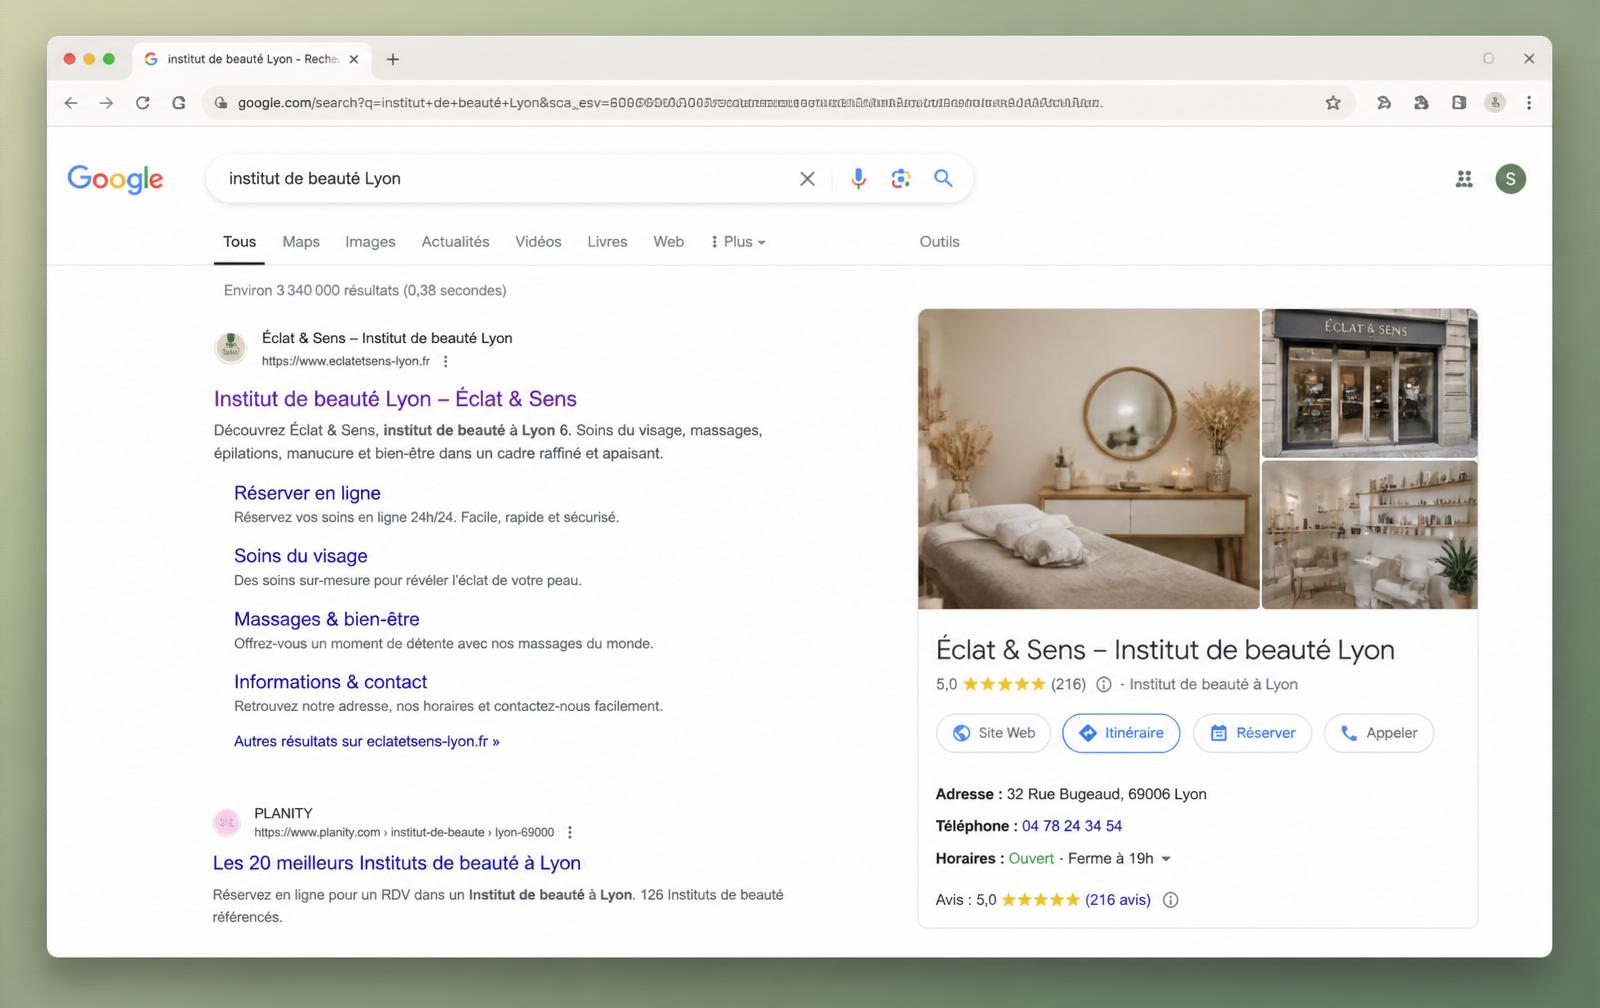Click the 'Itinéraire' button
The image size is (1600, 1008).
1120,733
